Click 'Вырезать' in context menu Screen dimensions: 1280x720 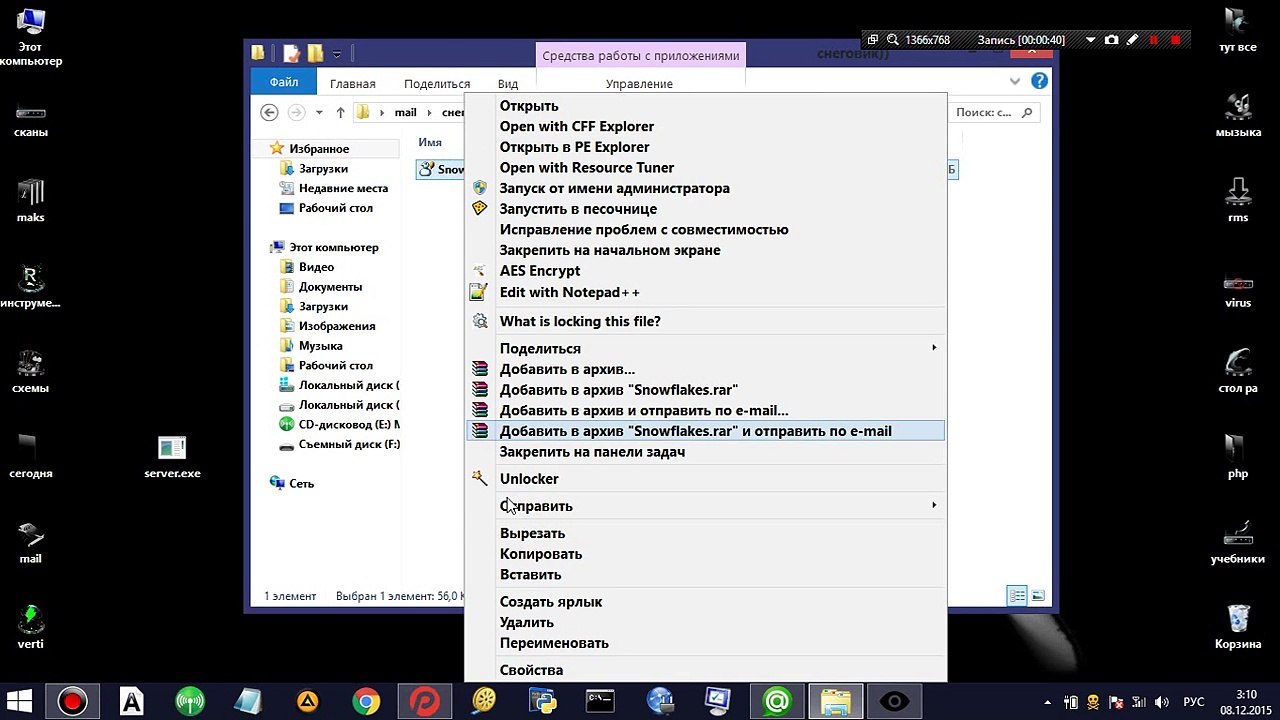coord(706,533)
